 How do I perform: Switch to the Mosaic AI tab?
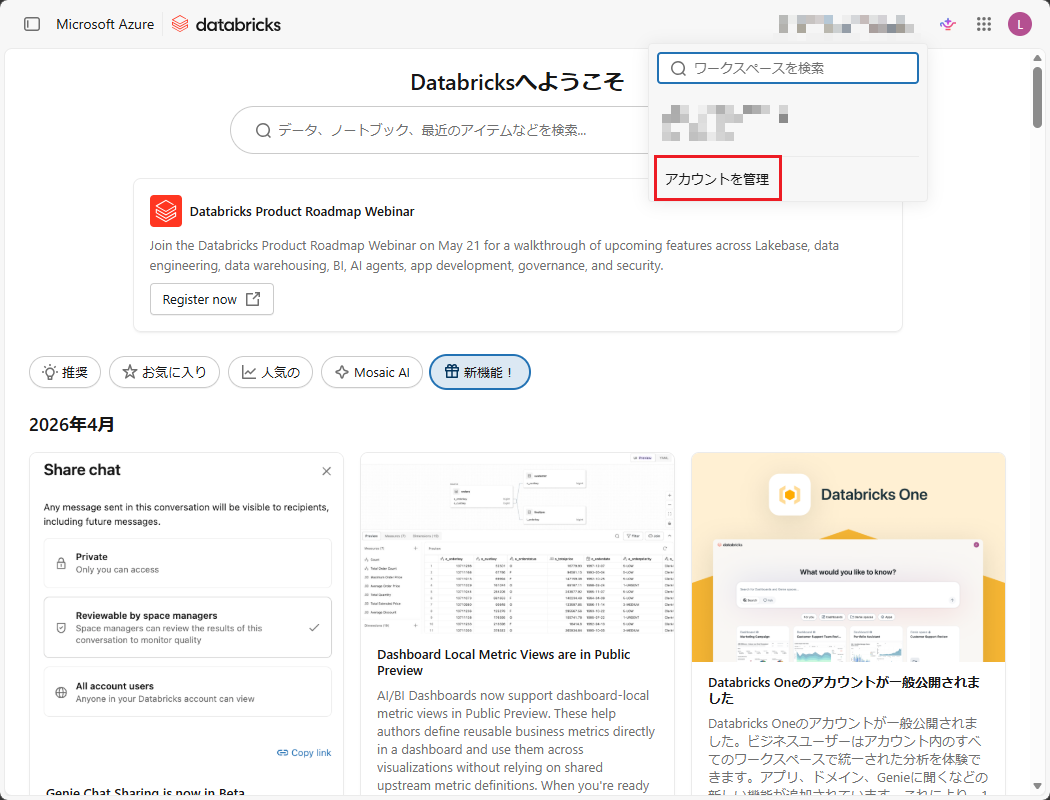tap(372, 372)
